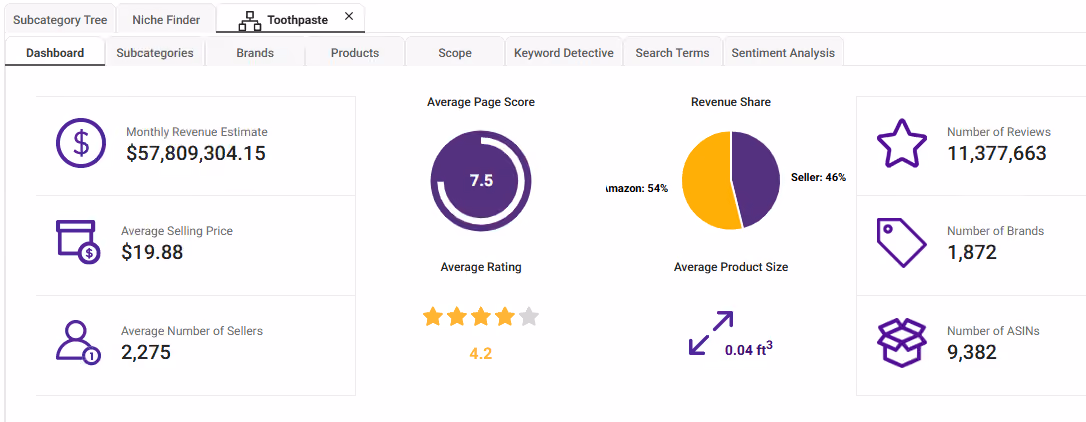Click the sellers person icon
This screenshot has width=1086, height=422.
coord(78,342)
